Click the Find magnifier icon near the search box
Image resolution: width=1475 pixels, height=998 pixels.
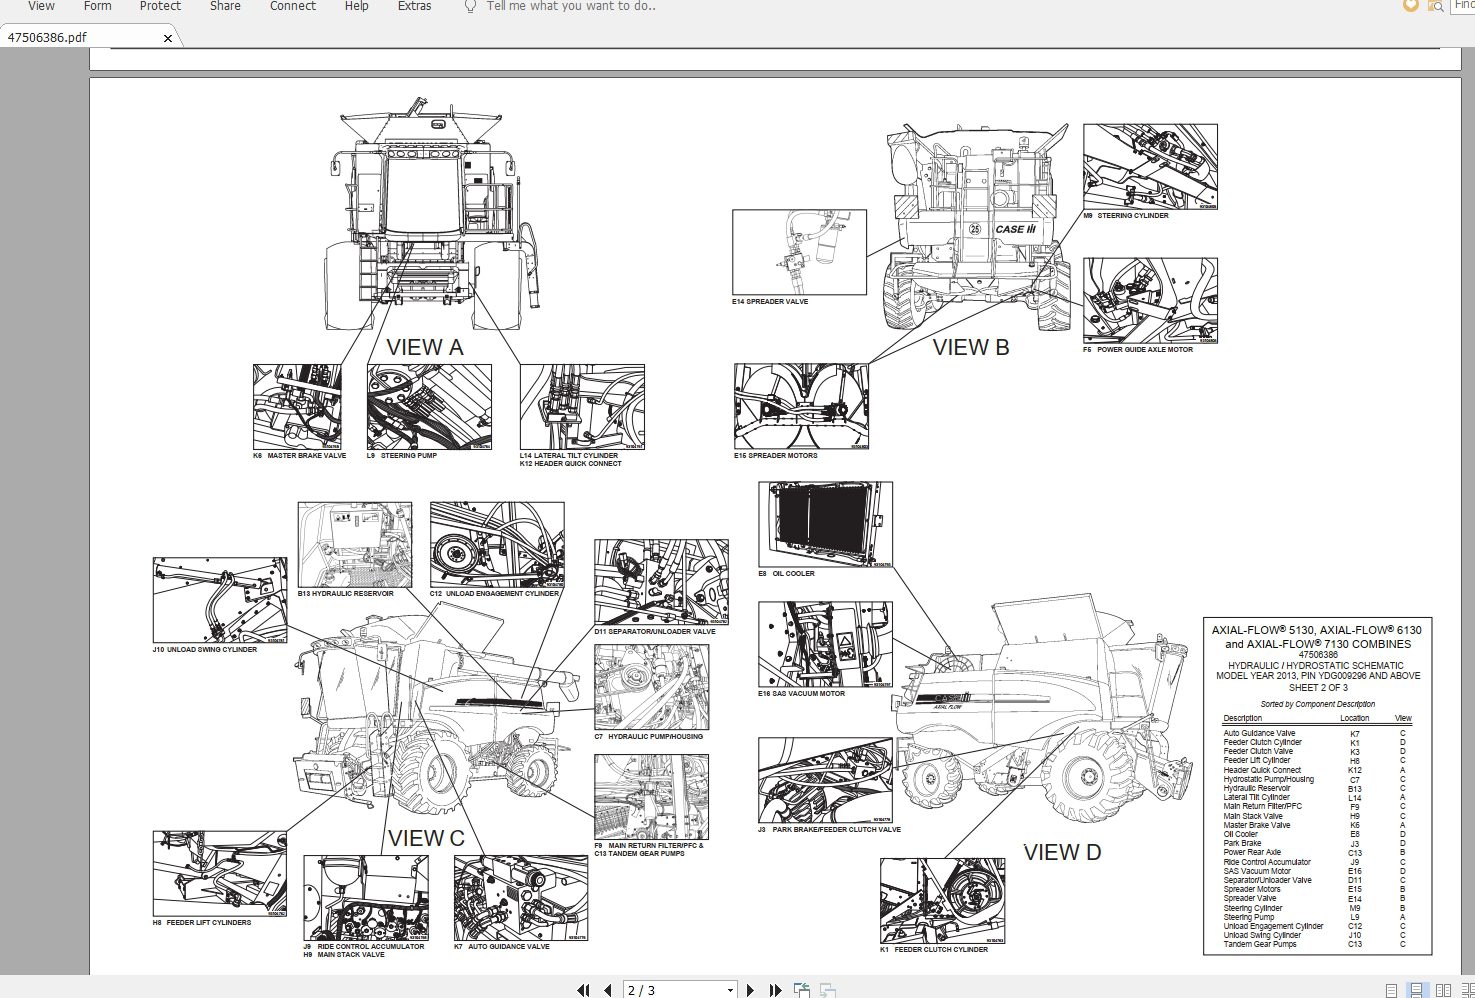1438,7
